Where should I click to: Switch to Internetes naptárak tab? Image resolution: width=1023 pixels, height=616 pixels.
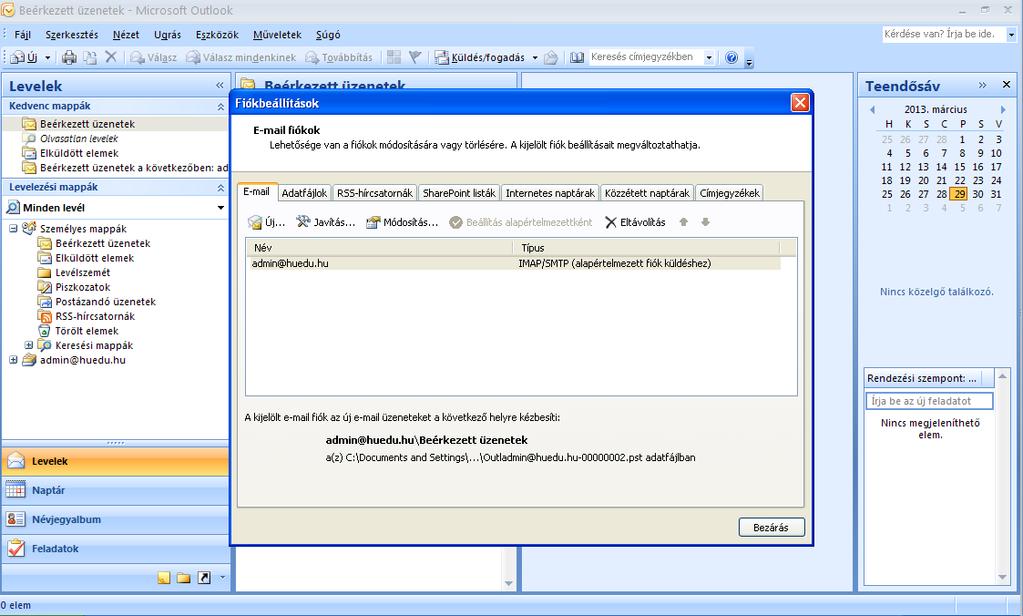pyautogui.click(x=550, y=193)
